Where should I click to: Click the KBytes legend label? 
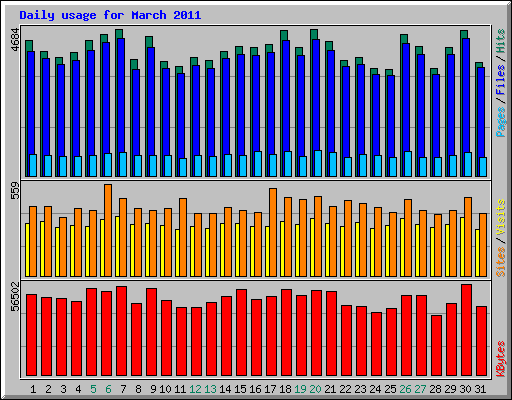[500, 359]
